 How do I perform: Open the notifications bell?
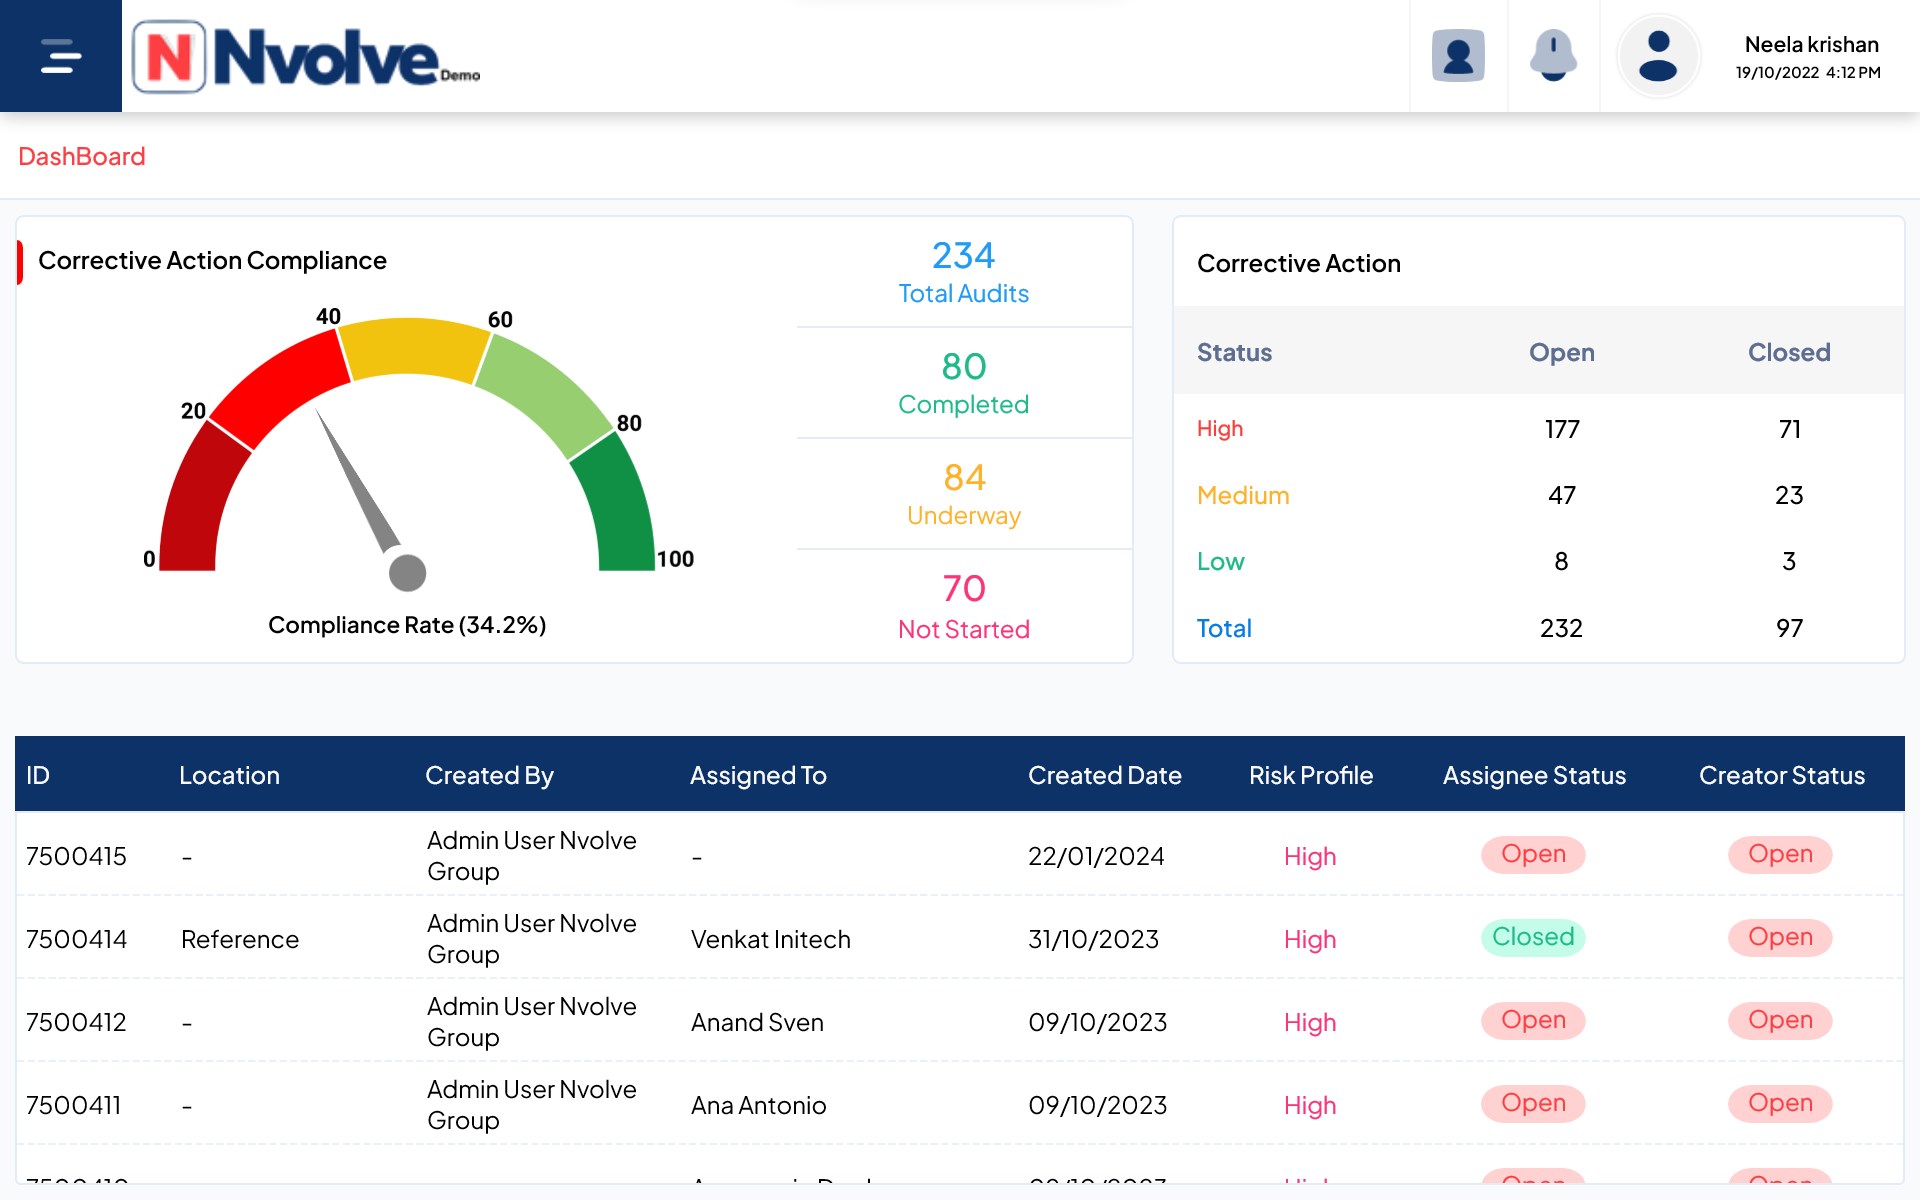pos(1553,56)
